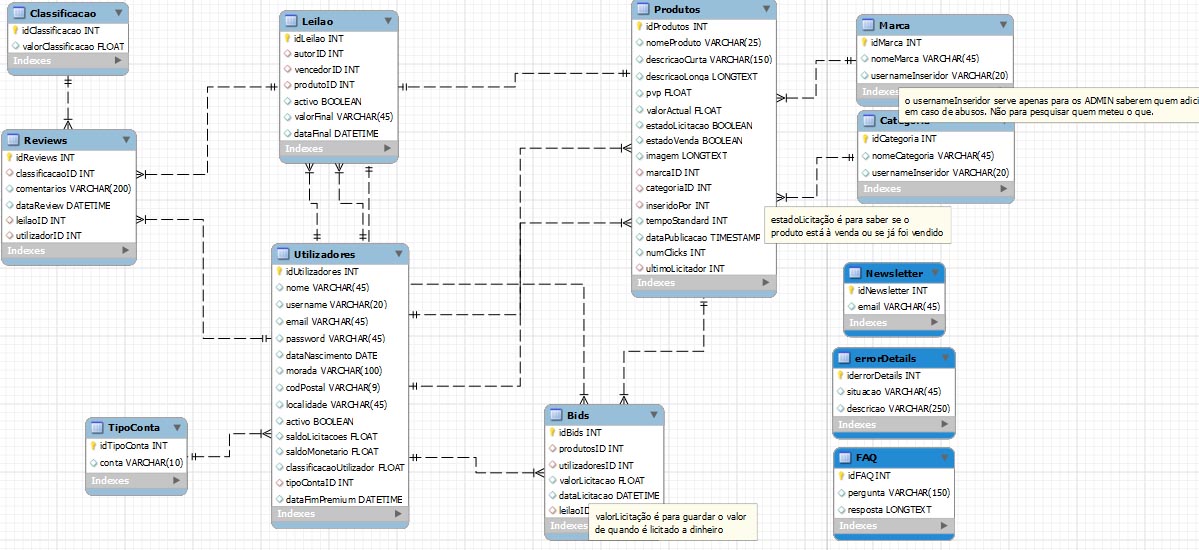Expand Indexes section of Produtos table
1199x550 pixels.
pyautogui.click(x=765, y=283)
